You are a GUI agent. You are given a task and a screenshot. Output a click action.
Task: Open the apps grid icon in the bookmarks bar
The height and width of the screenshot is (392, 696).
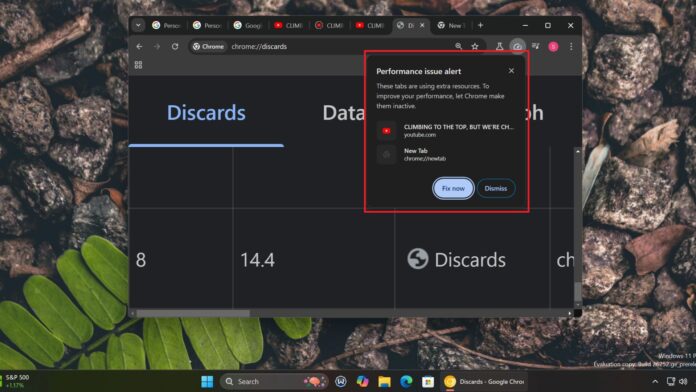coord(138,65)
